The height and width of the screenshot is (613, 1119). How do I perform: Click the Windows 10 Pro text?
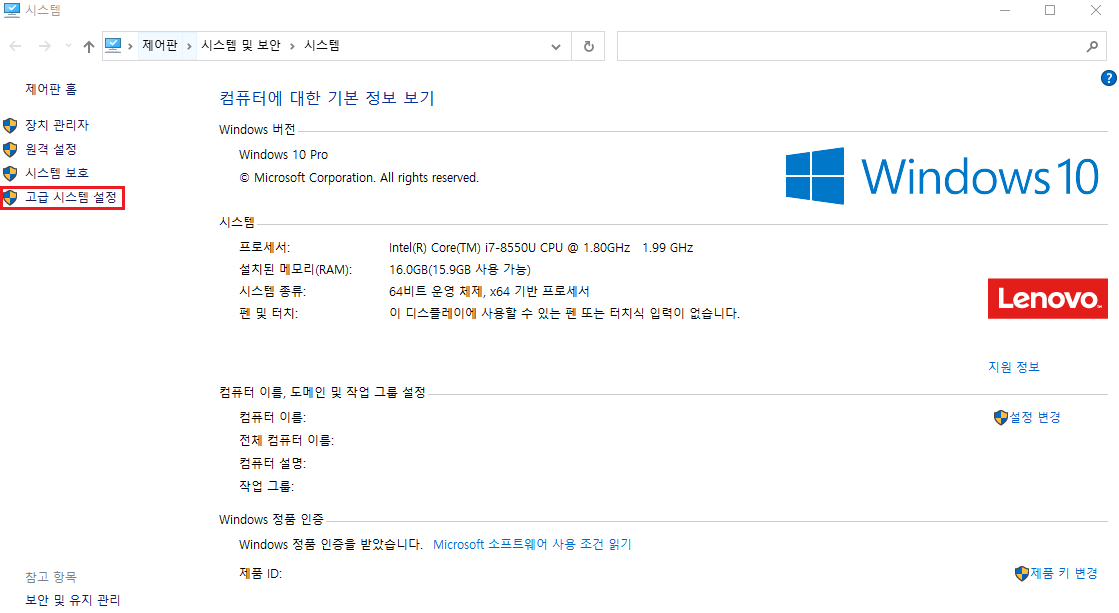click(x=283, y=154)
